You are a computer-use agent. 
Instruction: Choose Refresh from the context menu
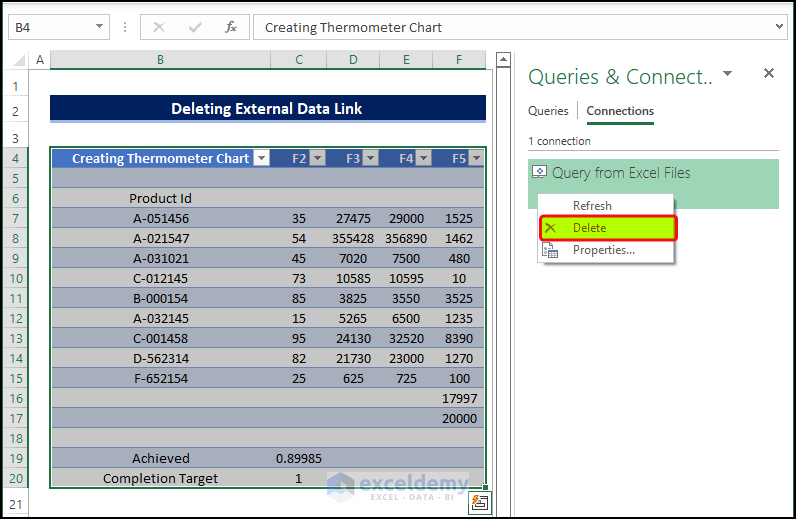[592, 206]
